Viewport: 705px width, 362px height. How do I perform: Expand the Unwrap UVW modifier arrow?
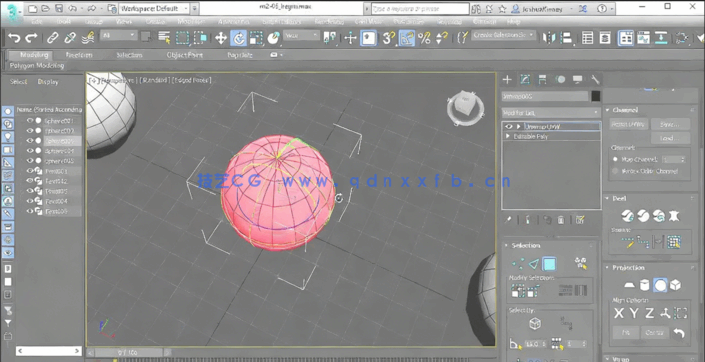(518, 127)
